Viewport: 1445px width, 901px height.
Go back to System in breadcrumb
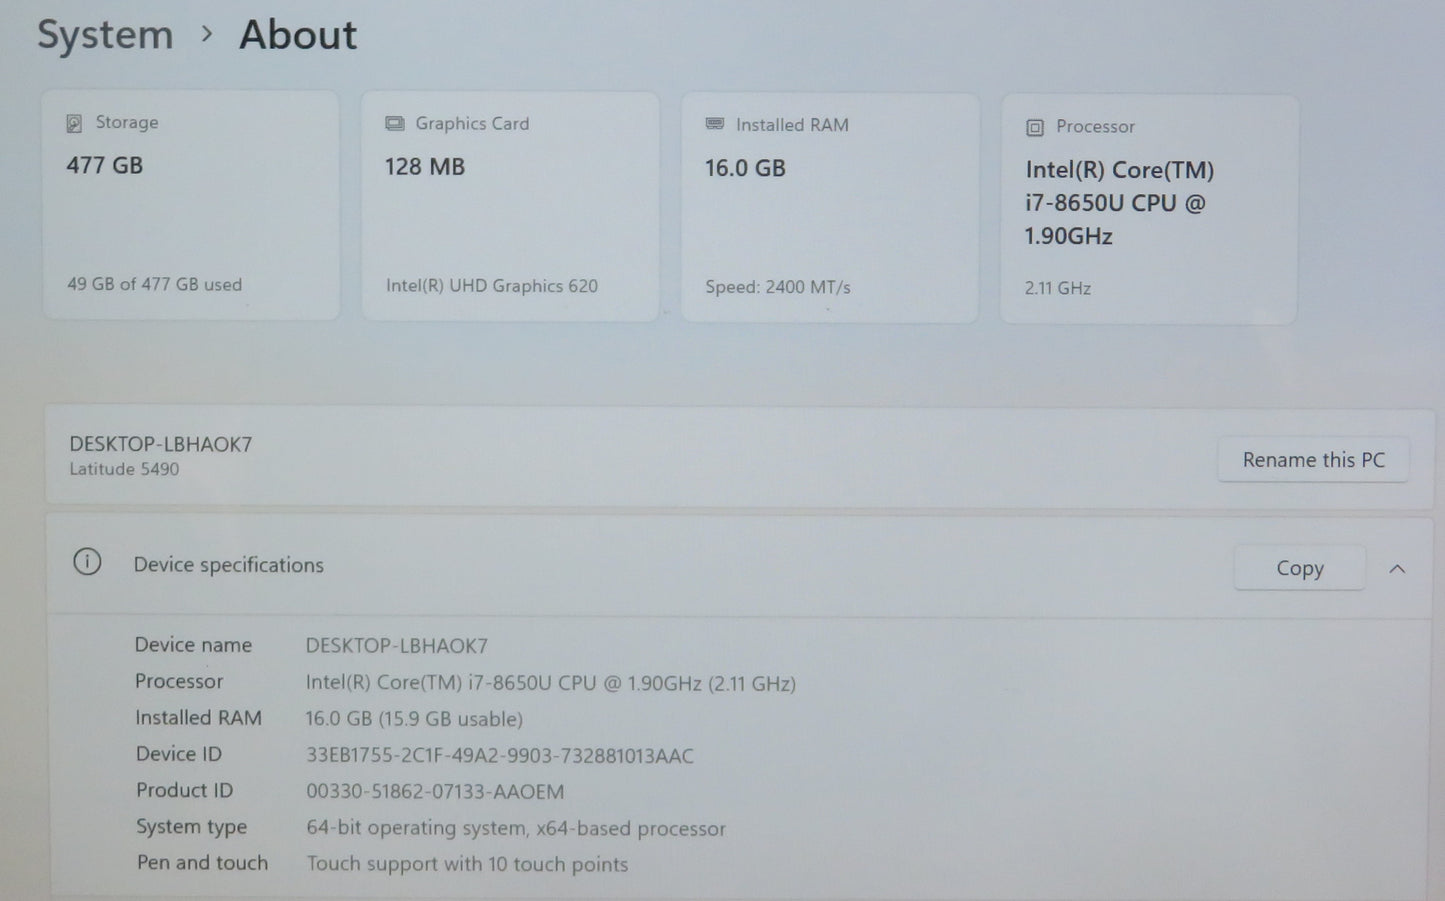tap(105, 35)
